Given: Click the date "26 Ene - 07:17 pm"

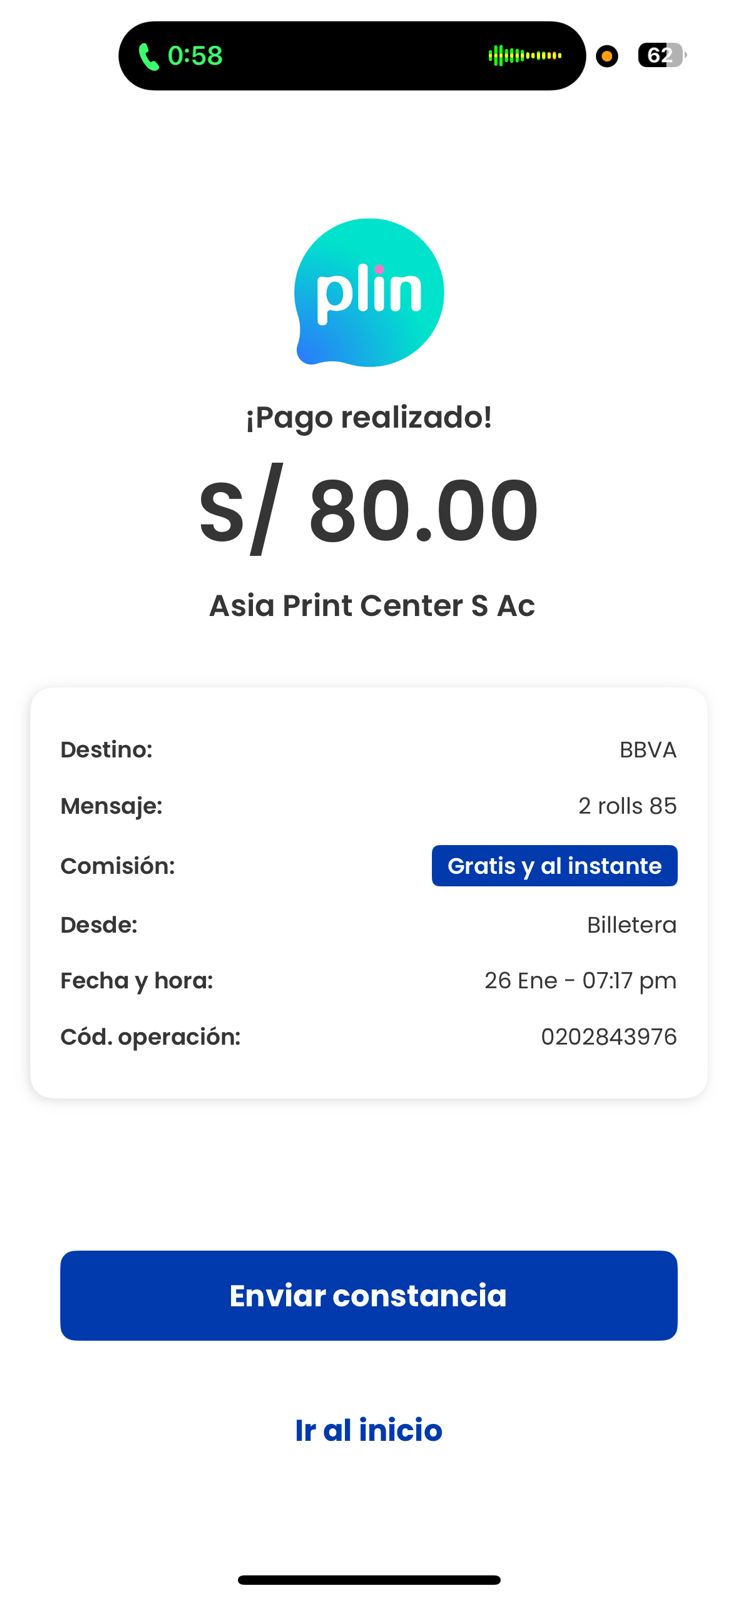Looking at the screenshot, I should [x=580, y=981].
